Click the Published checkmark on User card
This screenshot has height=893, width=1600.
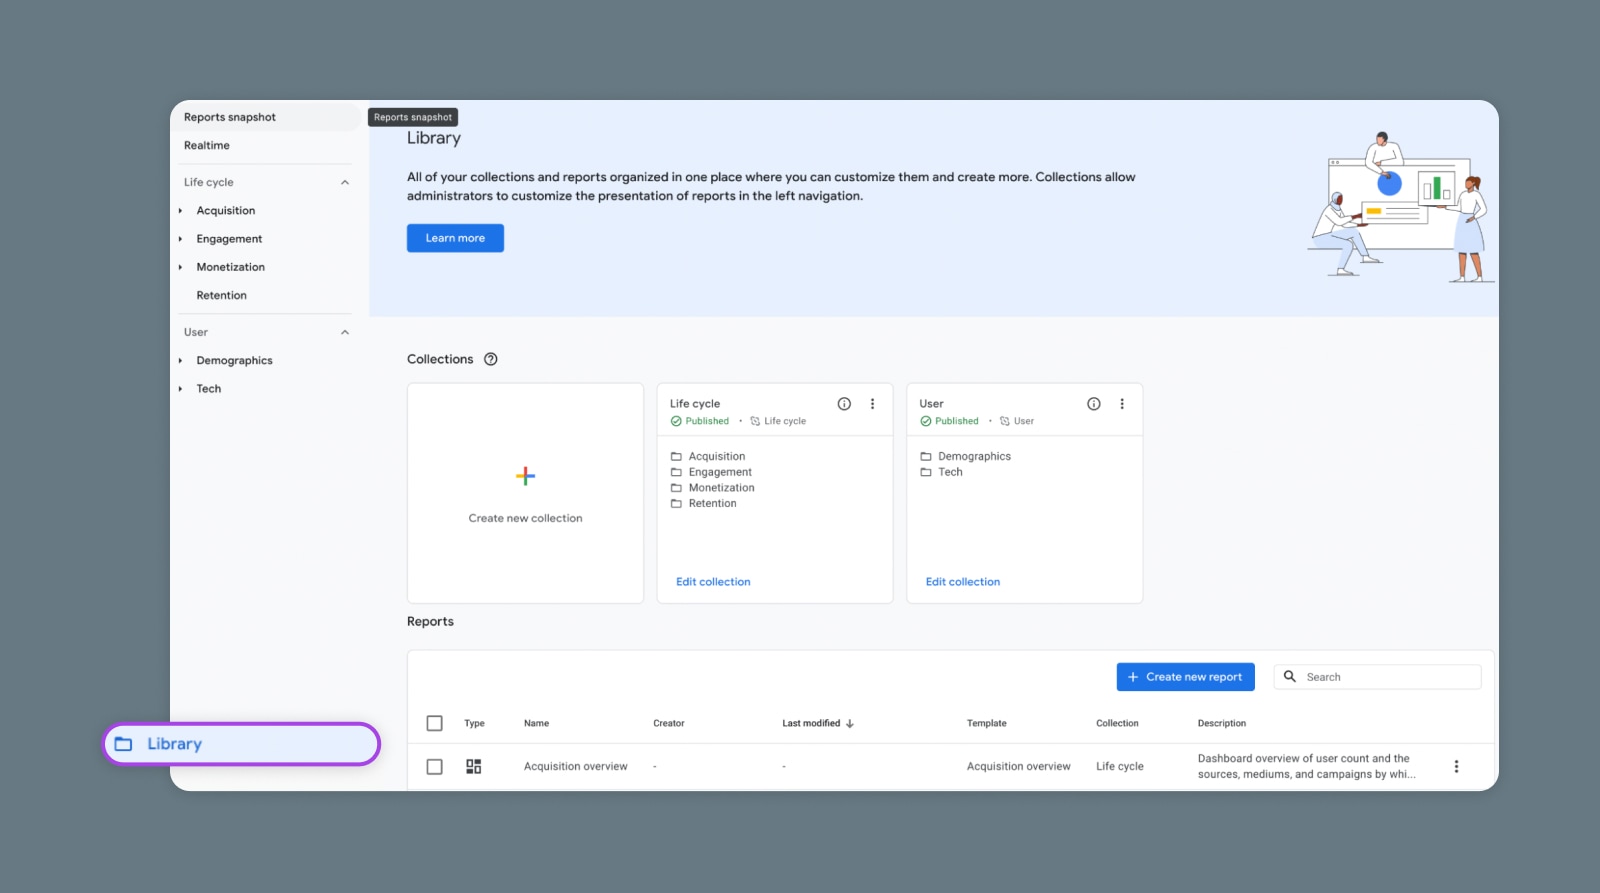pos(926,421)
